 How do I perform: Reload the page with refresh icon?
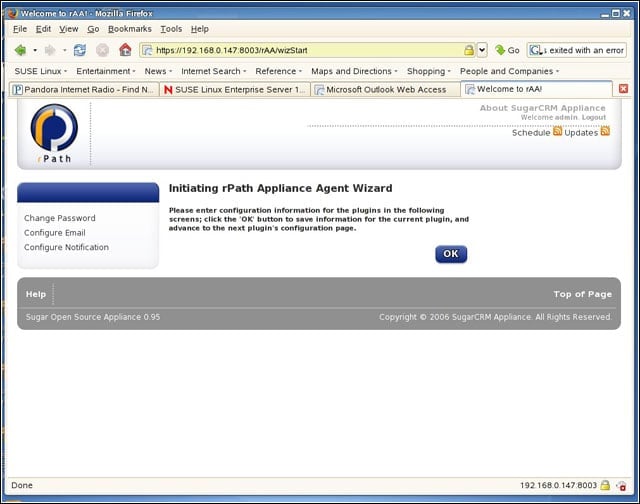(80, 50)
